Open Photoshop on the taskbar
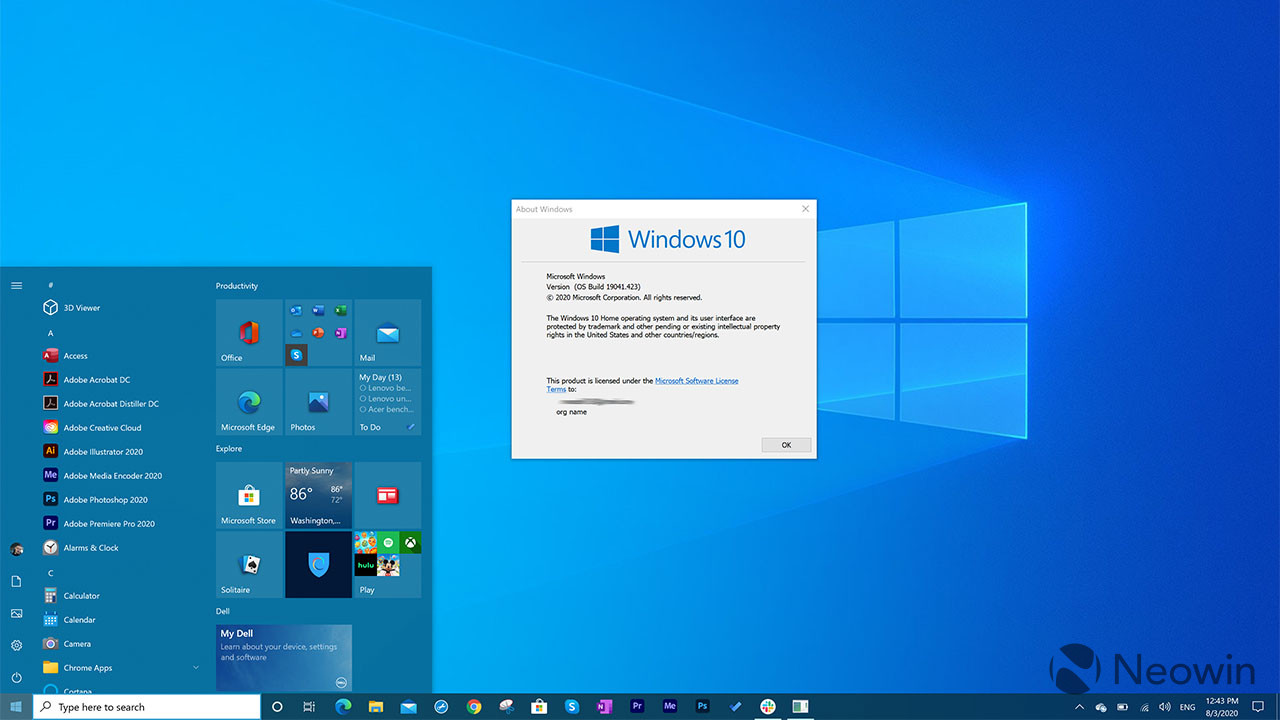This screenshot has width=1280, height=720. tap(702, 707)
